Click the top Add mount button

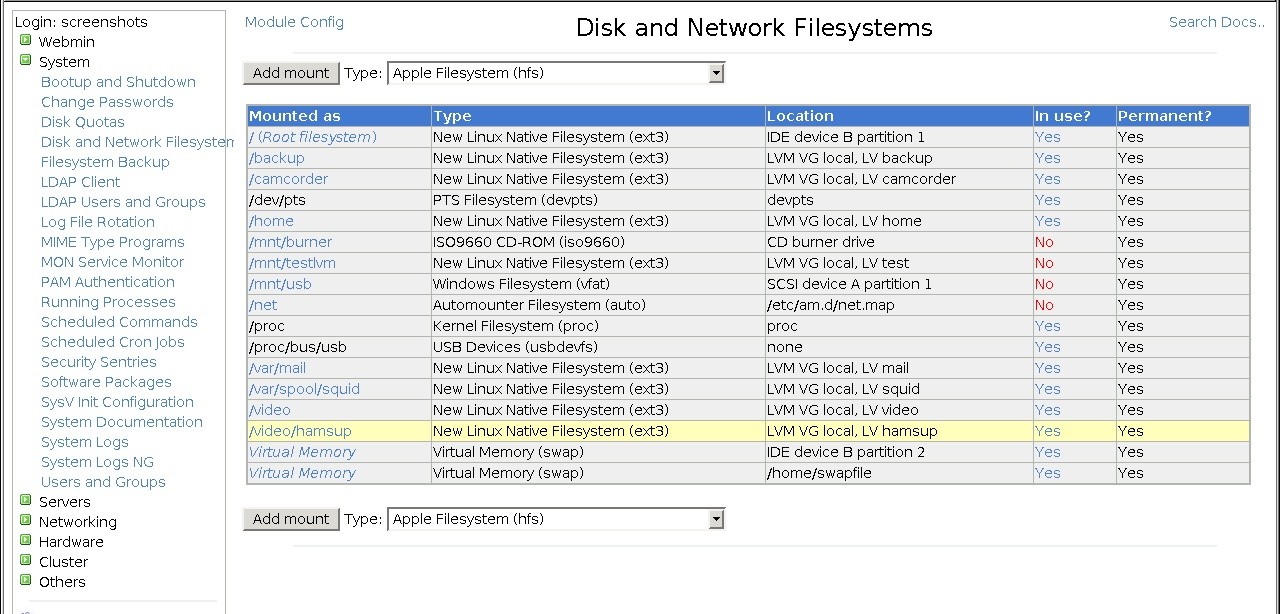[291, 73]
